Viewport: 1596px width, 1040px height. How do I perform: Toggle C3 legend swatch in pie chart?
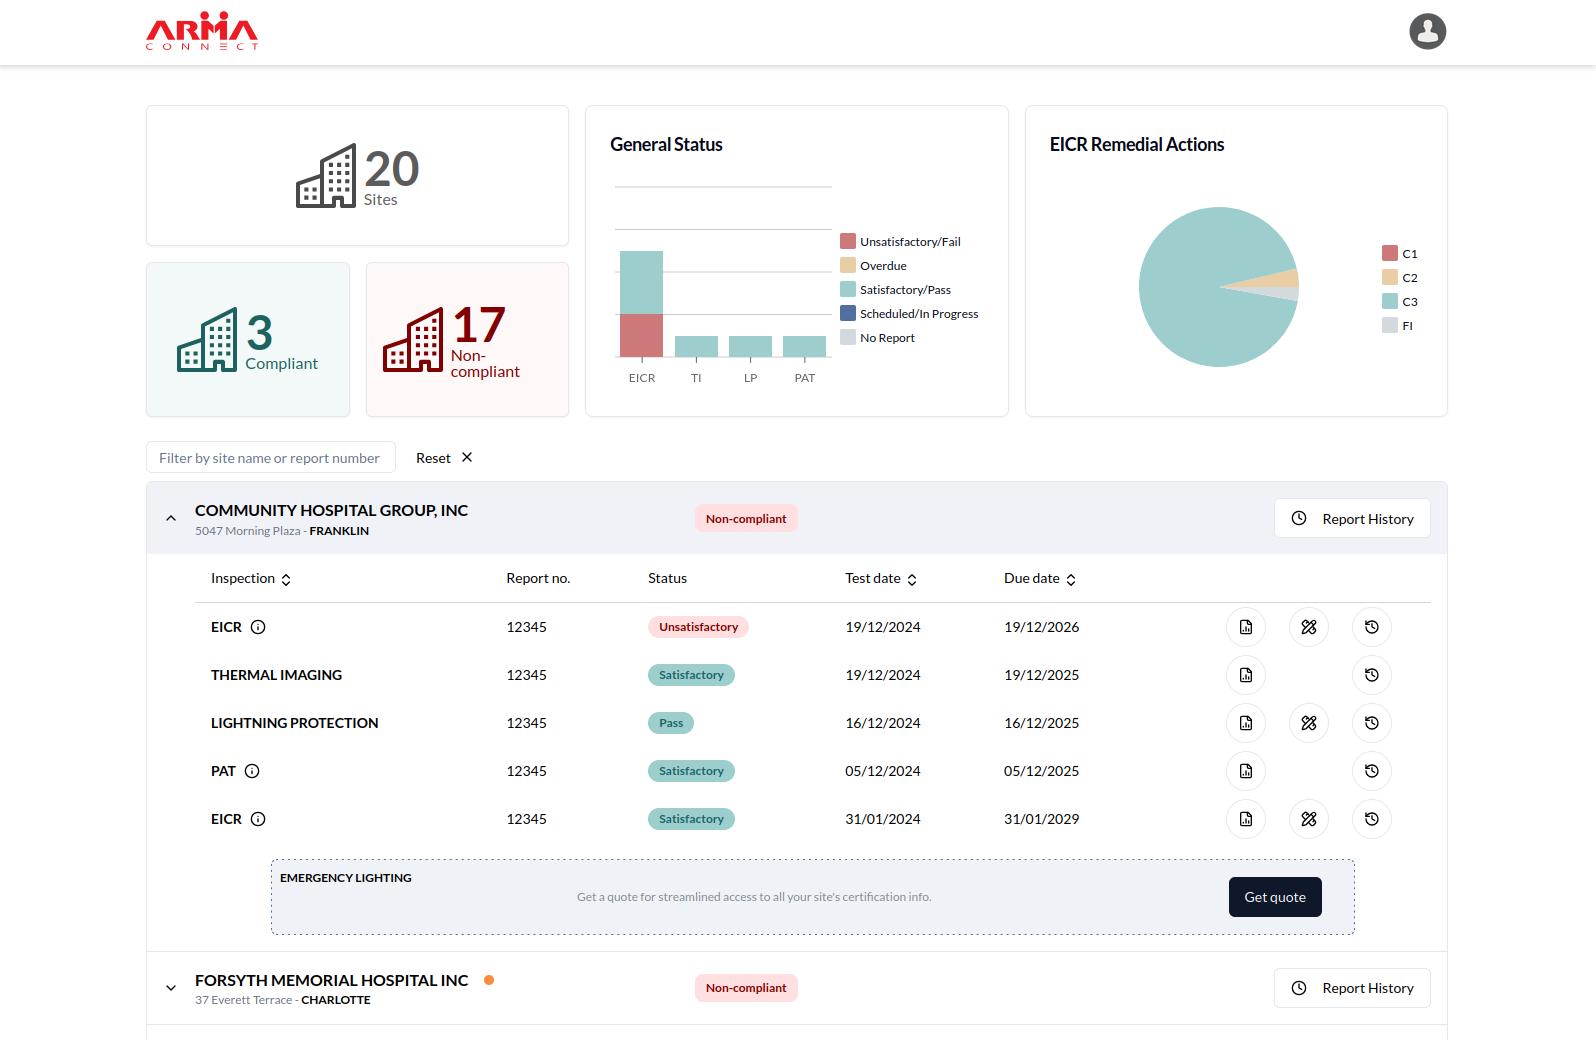pyautogui.click(x=1390, y=301)
